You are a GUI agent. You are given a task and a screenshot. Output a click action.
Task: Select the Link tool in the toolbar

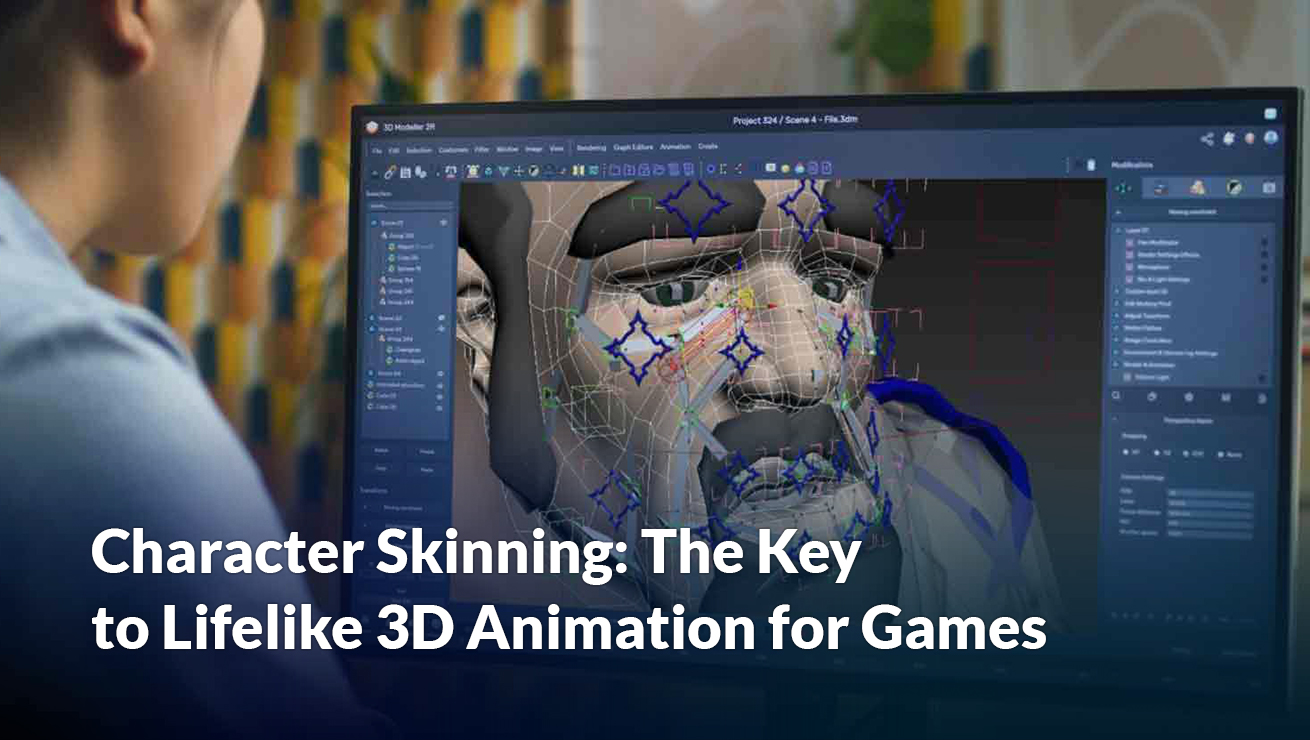388,174
